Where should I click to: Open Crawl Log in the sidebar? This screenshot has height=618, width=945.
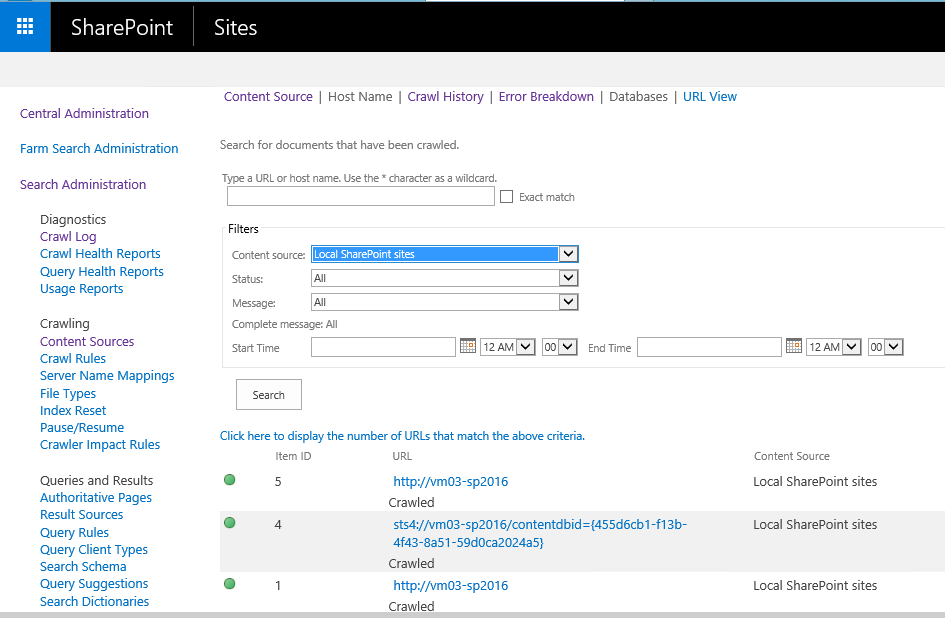tap(68, 237)
